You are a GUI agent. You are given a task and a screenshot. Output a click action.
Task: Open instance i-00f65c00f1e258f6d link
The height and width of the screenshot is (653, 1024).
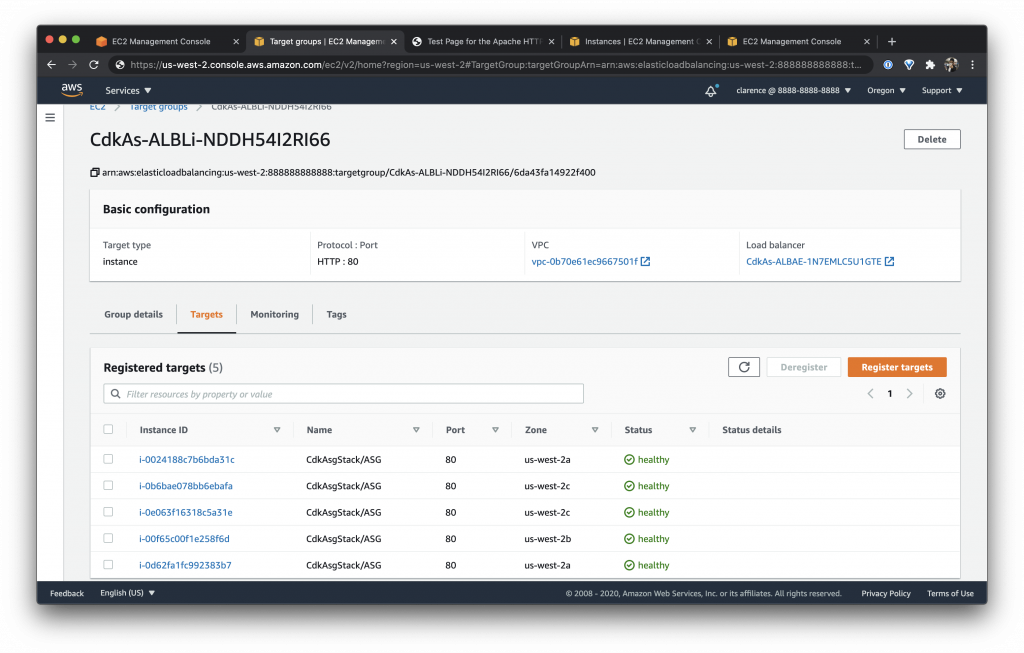point(184,539)
